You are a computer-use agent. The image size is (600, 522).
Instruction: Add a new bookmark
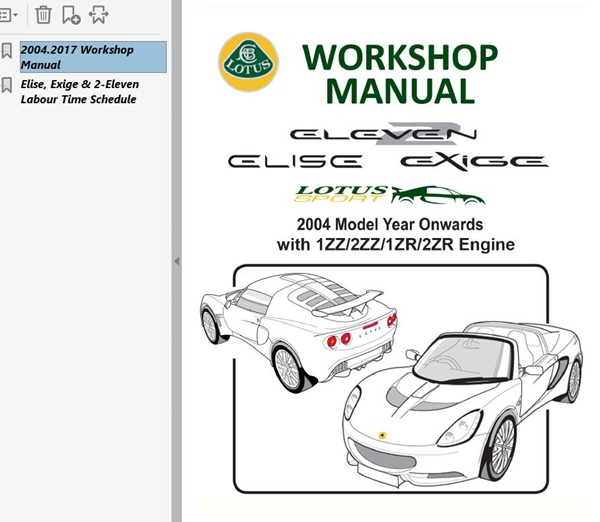click(x=71, y=15)
